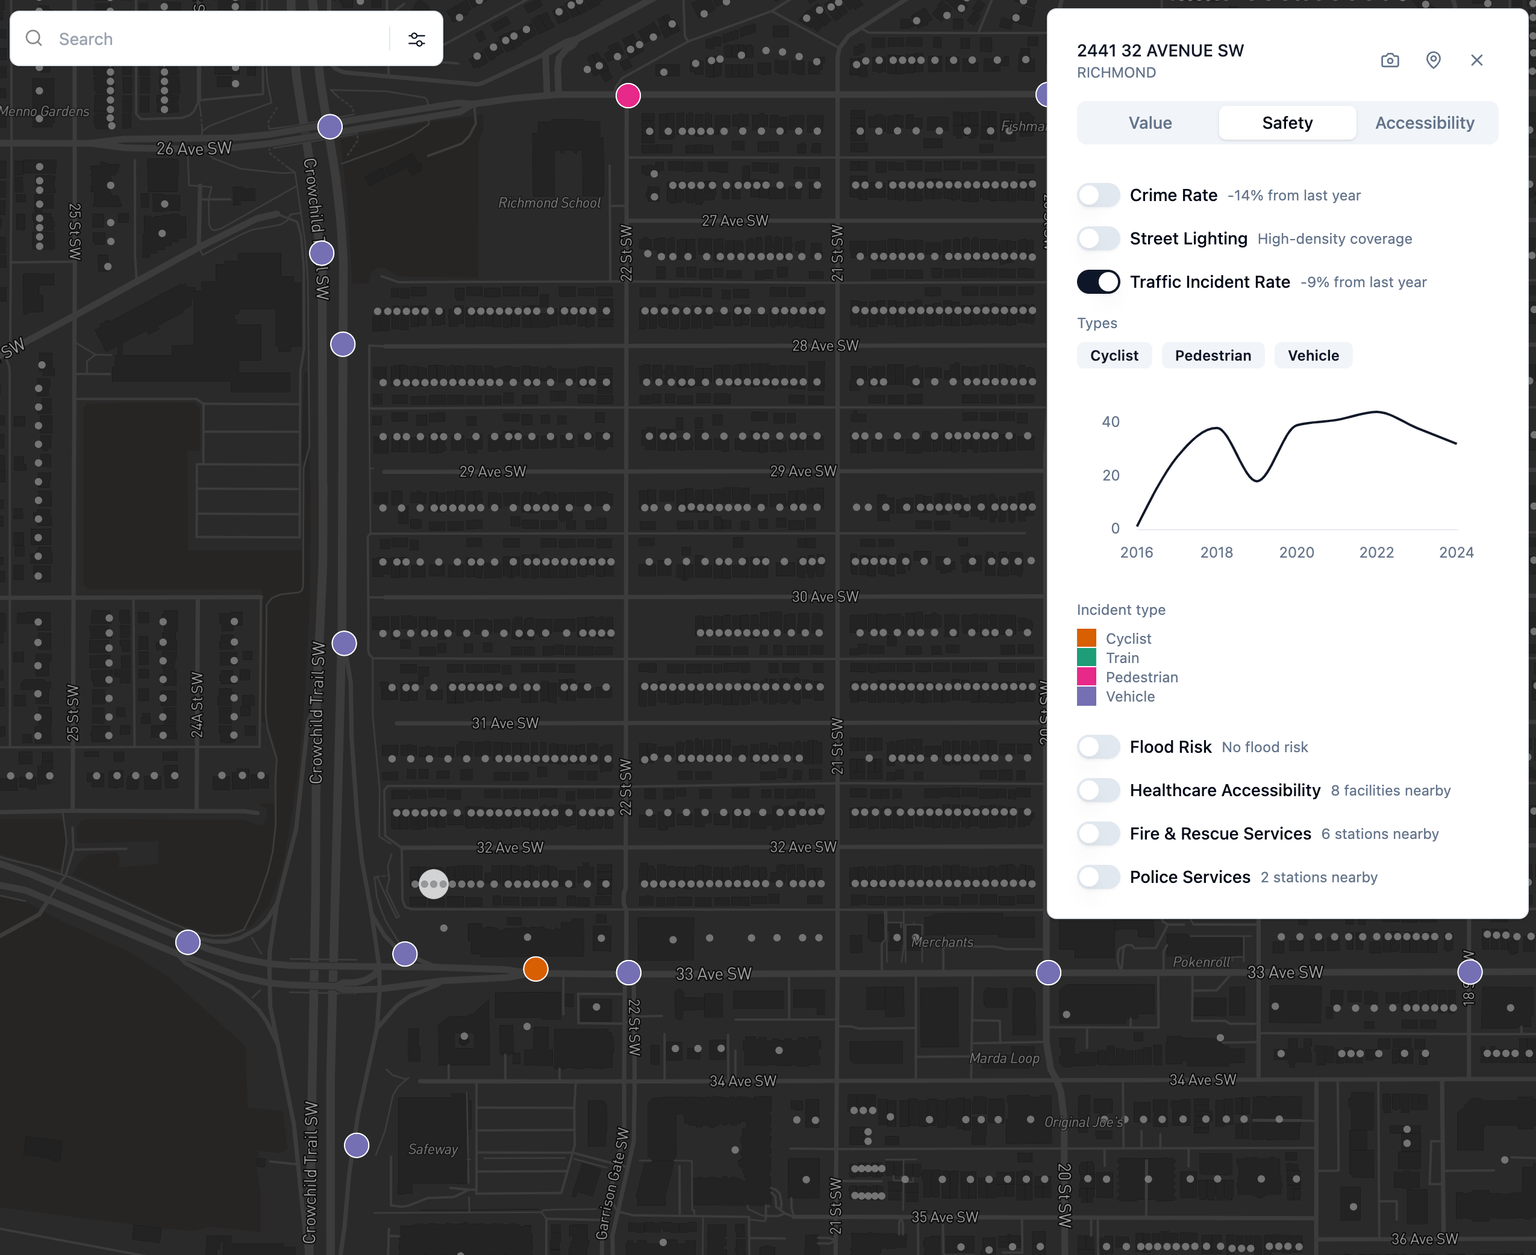Select the Pedestrian incident type chip

pos(1212,355)
